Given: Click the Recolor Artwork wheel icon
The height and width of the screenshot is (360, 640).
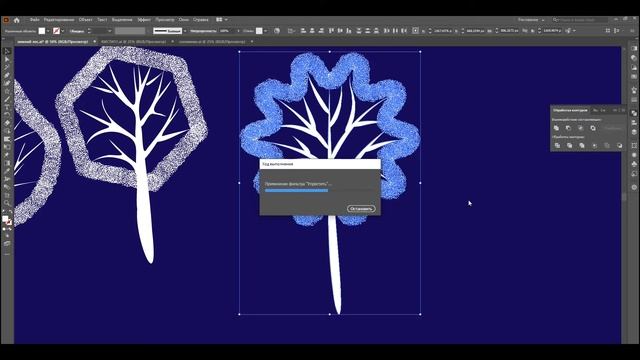Looking at the screenshot, I should pos(277,31).
